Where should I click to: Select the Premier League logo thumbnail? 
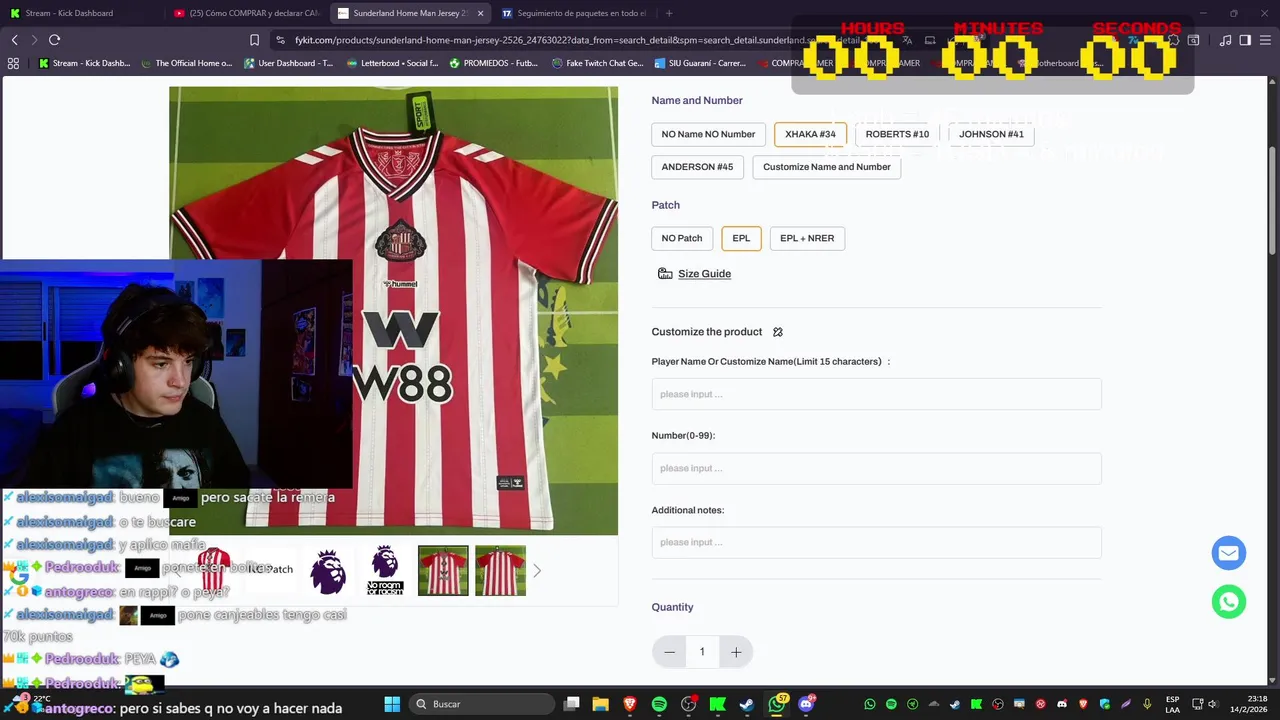pyautogui.click(x=328, y=571)
